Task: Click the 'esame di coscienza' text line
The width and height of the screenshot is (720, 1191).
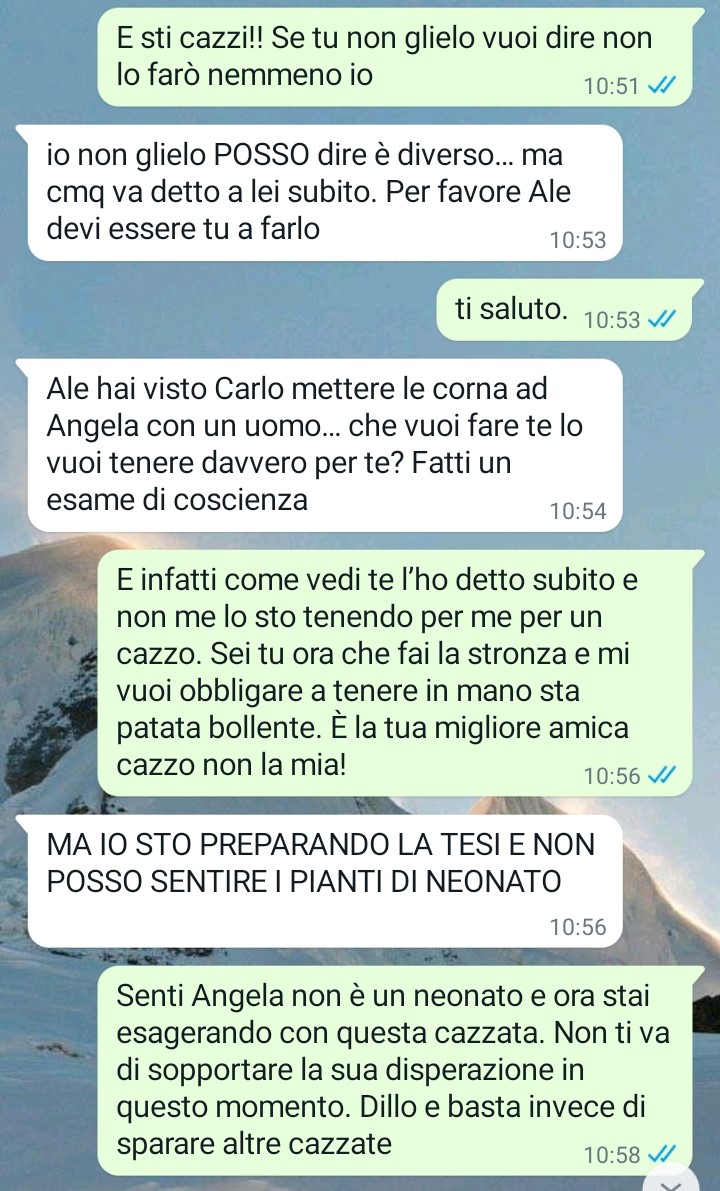Action: [177, 499]
